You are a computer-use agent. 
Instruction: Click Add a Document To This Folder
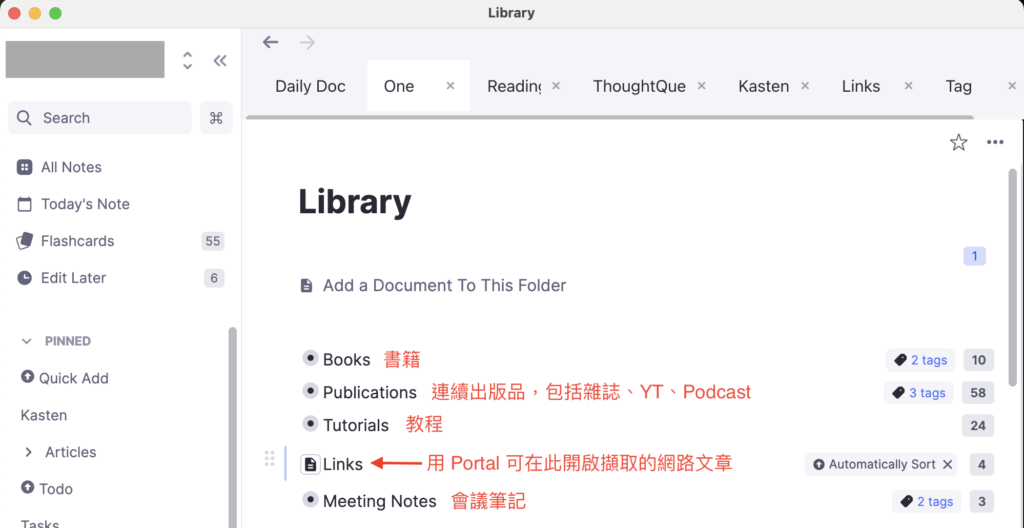[x=444, y=286]
